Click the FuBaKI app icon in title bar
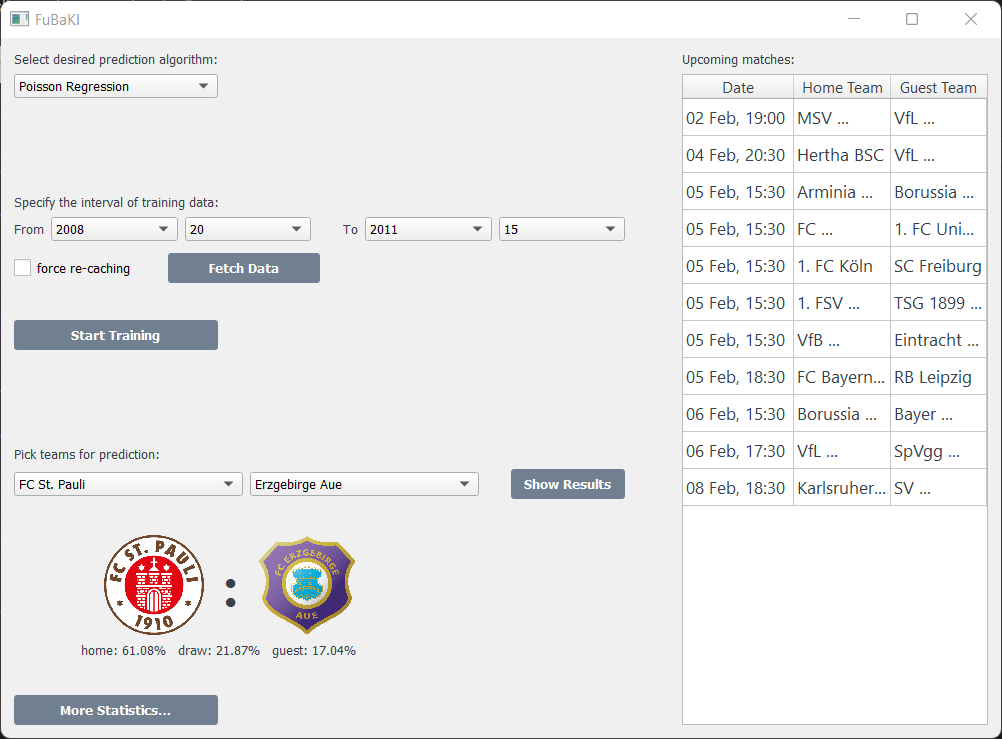Viewport: 1002px width, 739px height. (19, 19)
